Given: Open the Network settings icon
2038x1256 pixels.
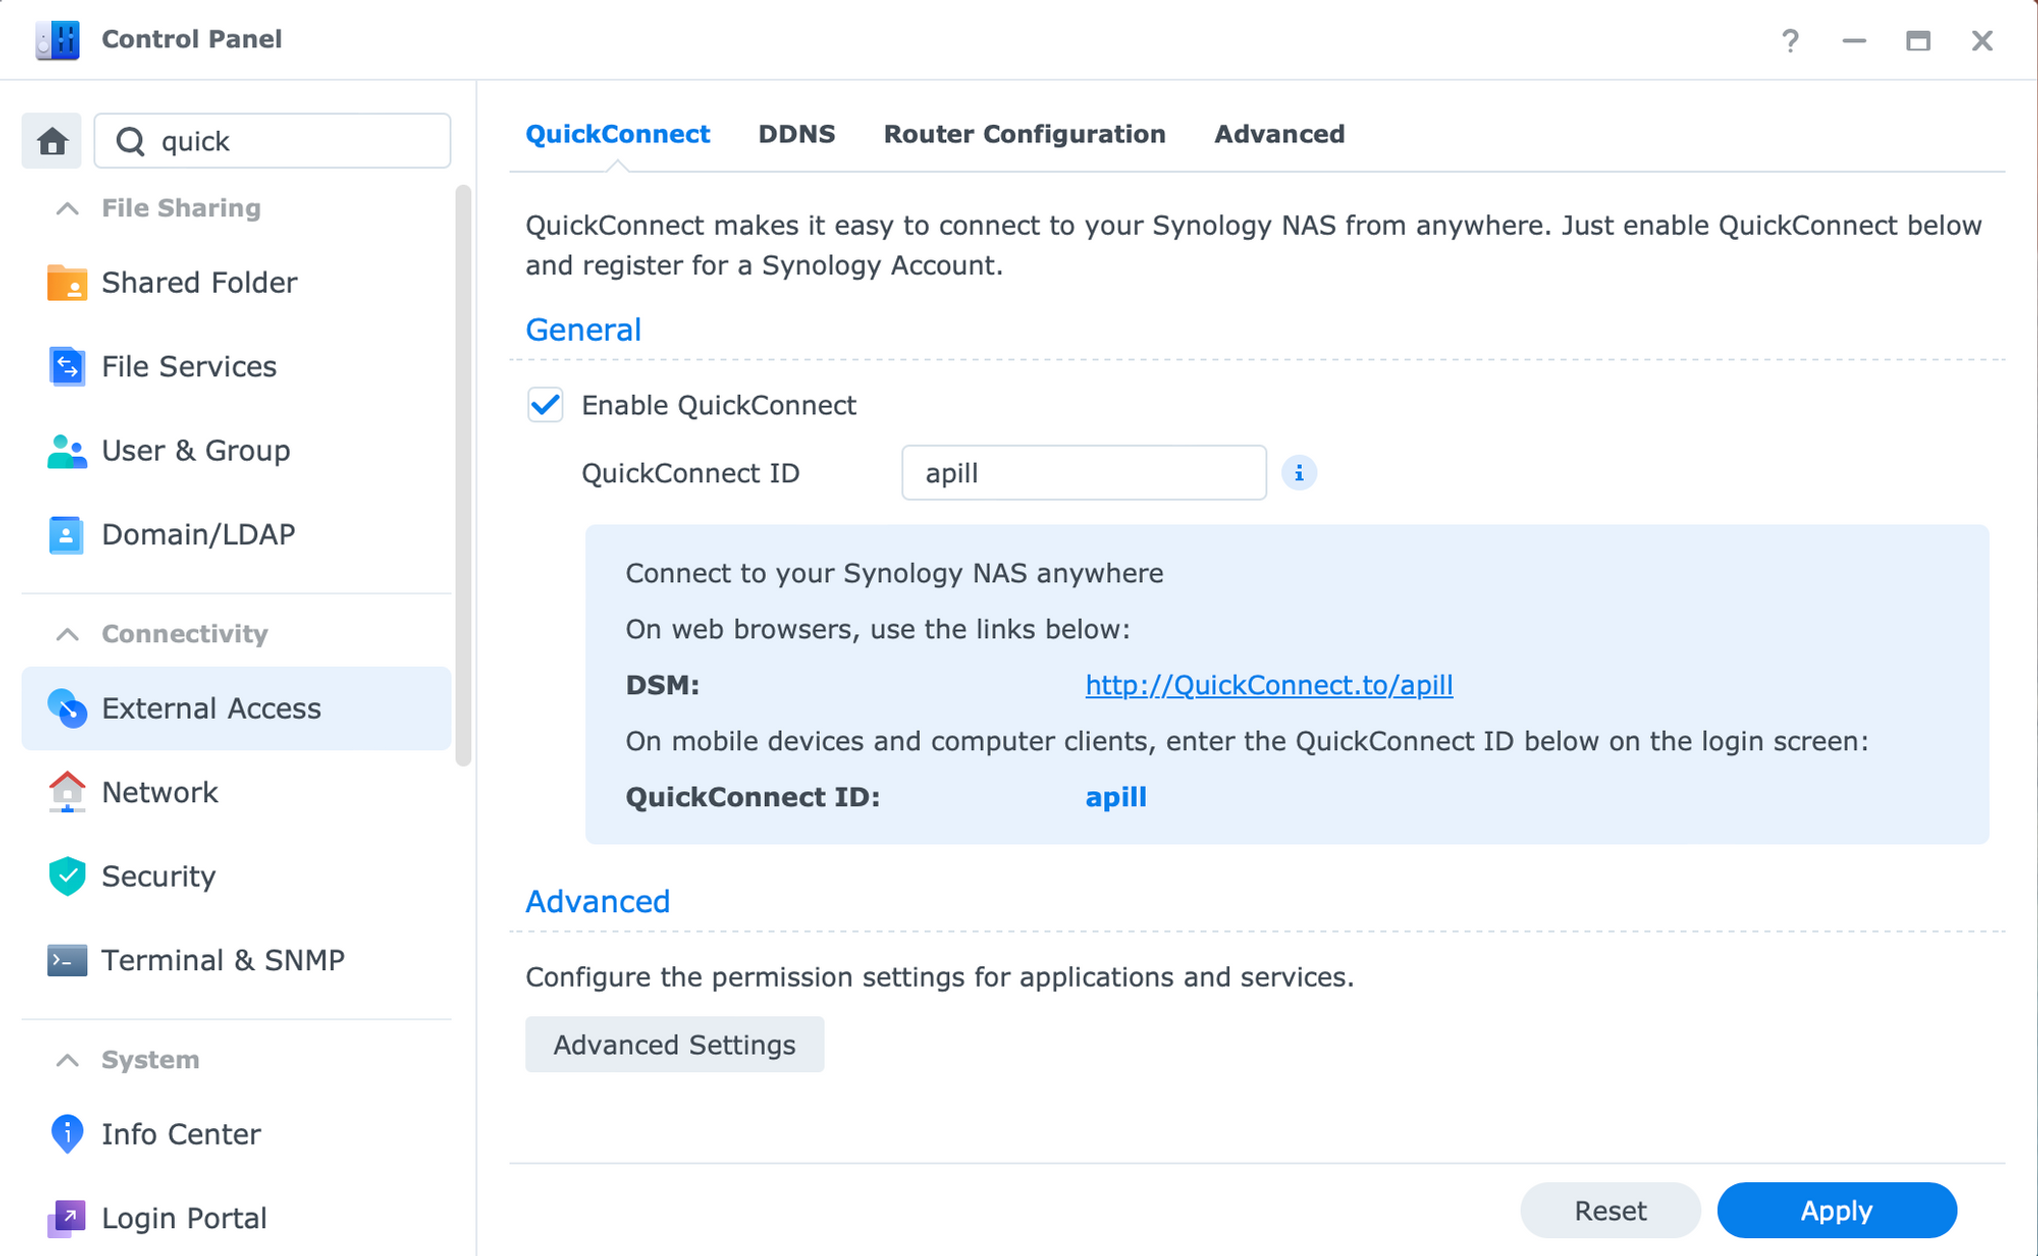Looking at the screenshot, I should tap(66, 792).
